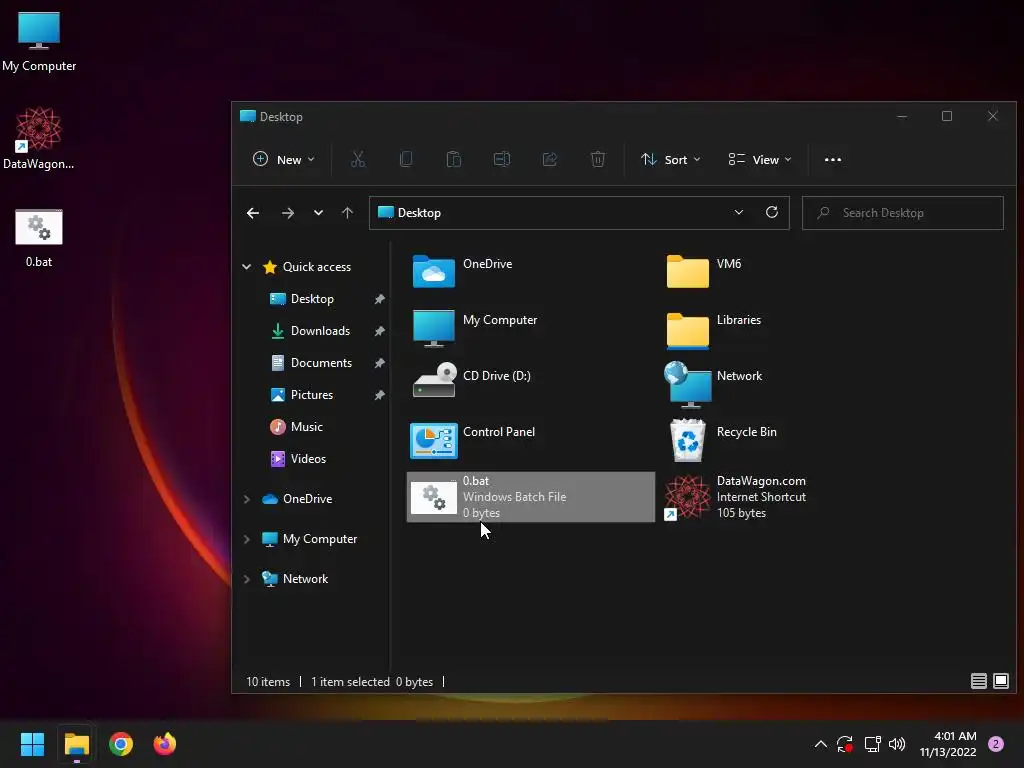Unpin Pictures using its pin icon
The height and width of the screenshot is (768, 1024).
[379, 395]
